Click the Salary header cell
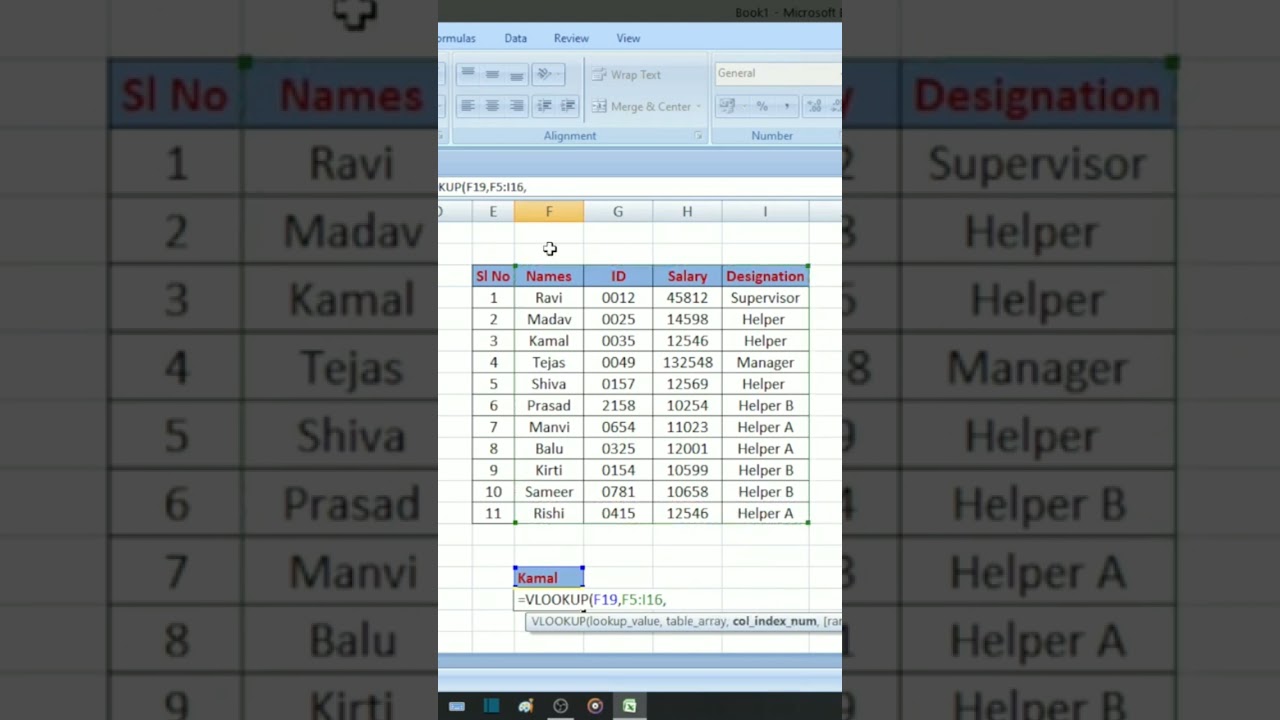The height and width of the screenshot is (720, 1280). tap(687, 276)
